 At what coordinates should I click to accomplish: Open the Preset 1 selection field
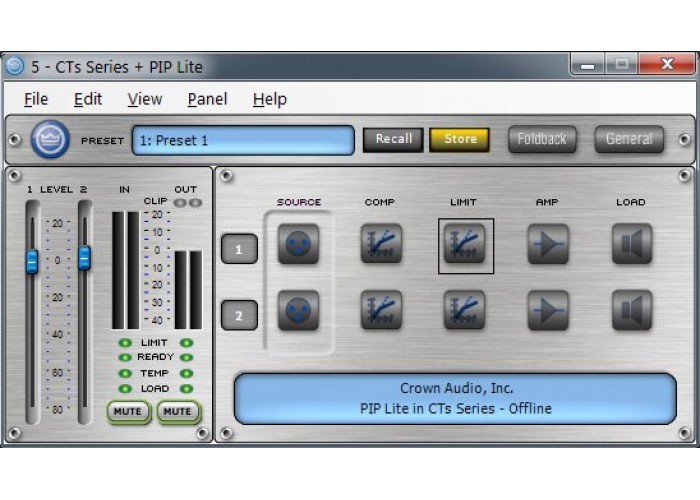click(243, 140)
